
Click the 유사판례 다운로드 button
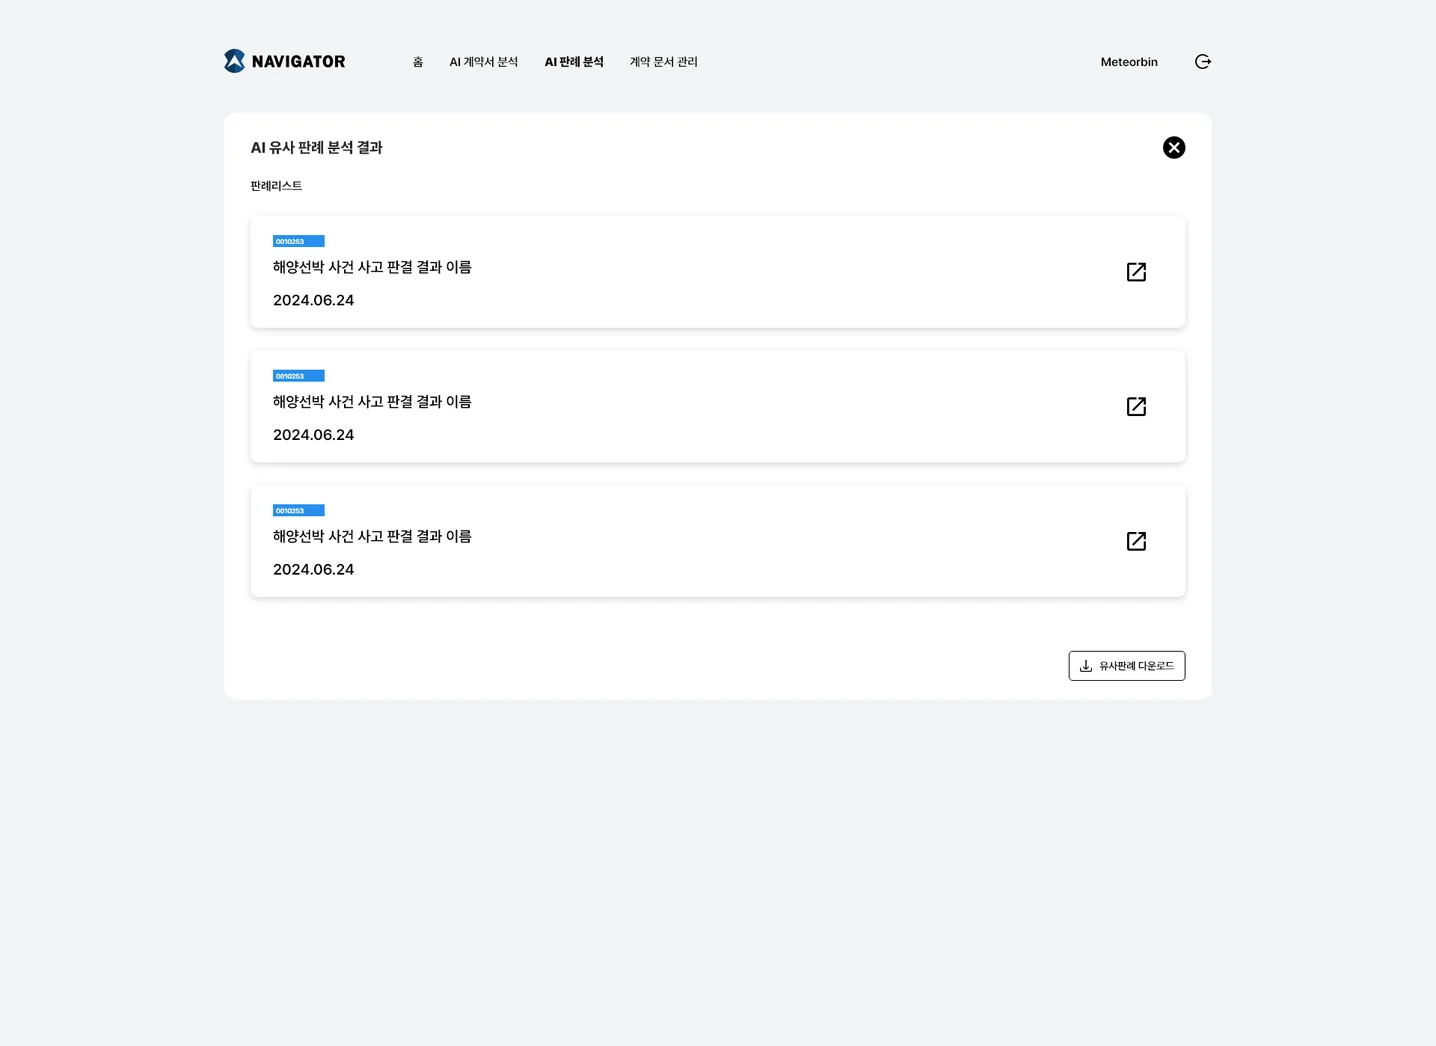[x=1127, y=666]
